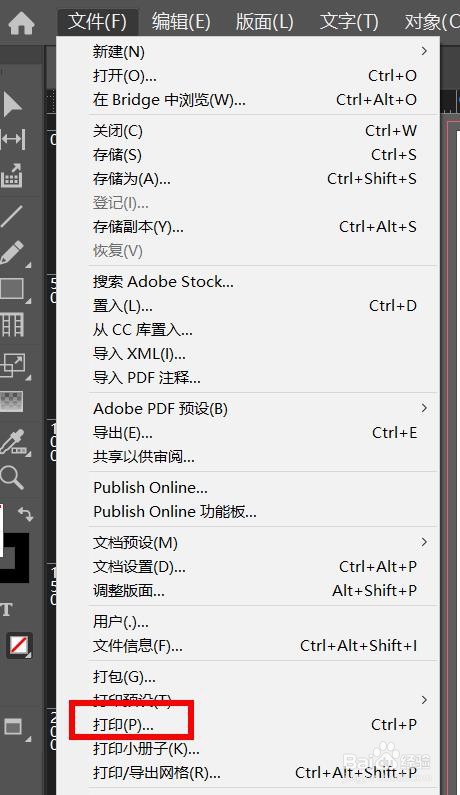Open the screen mode icon
The image size is (460, 795).
13,727
